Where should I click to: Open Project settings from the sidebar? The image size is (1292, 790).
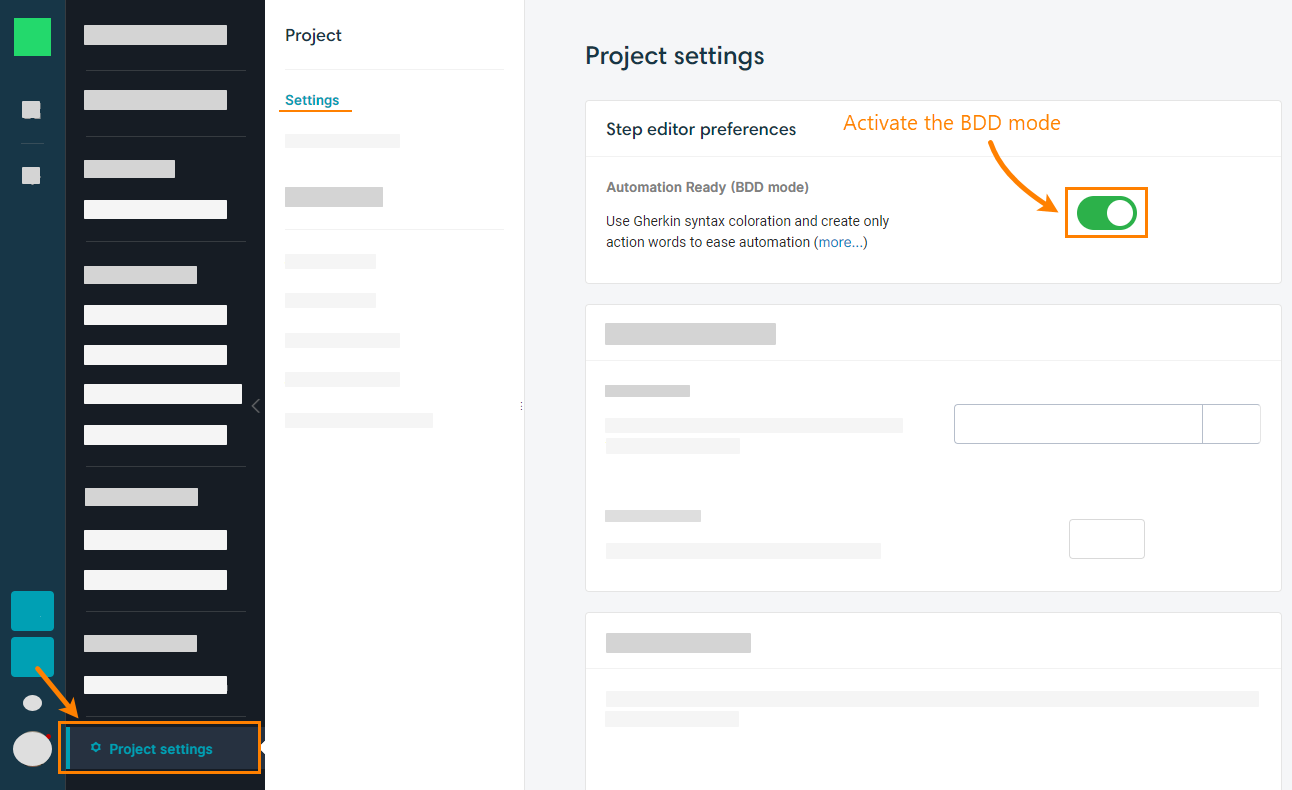(159, 748)
